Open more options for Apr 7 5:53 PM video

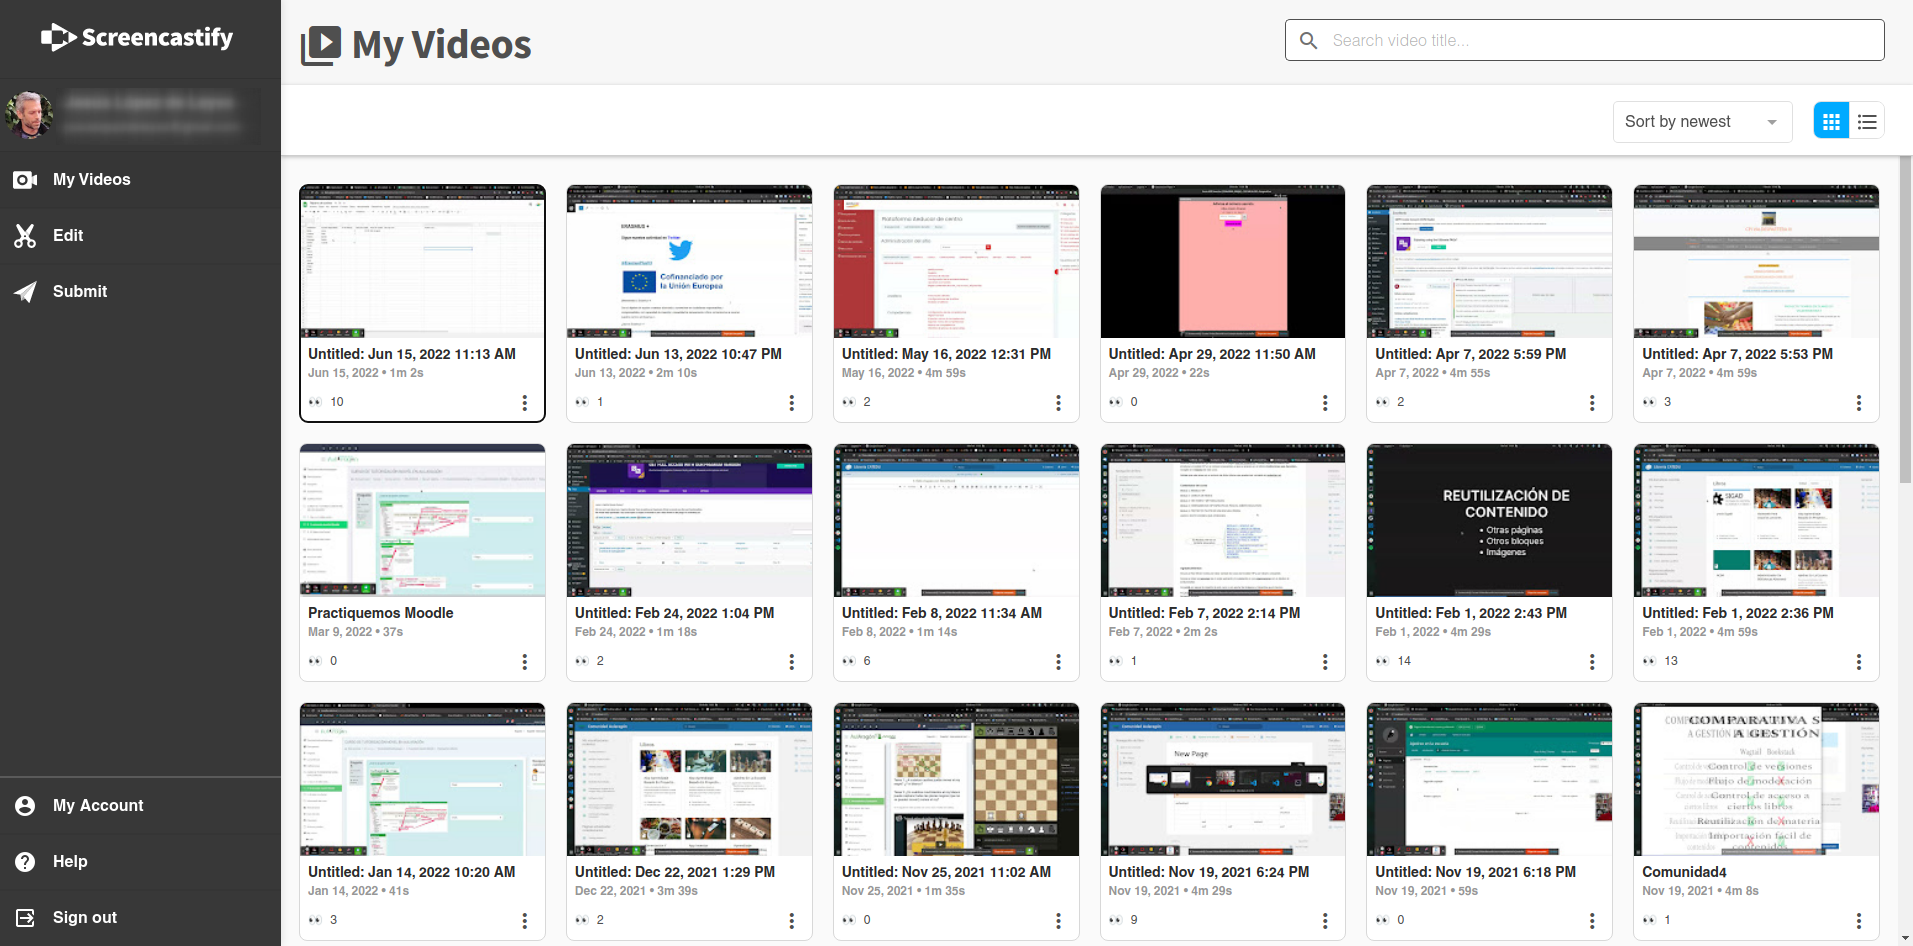(x=1860, y=403)
